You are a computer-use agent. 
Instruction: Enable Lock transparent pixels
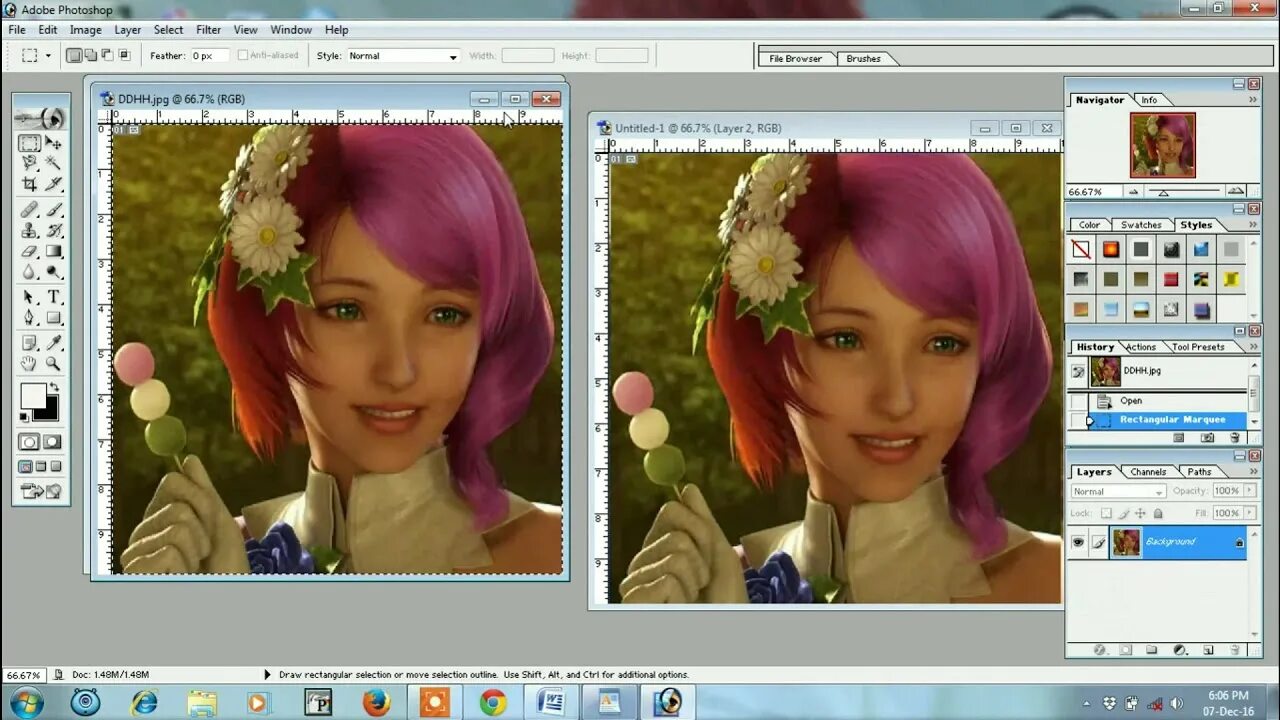[1106, 513]
